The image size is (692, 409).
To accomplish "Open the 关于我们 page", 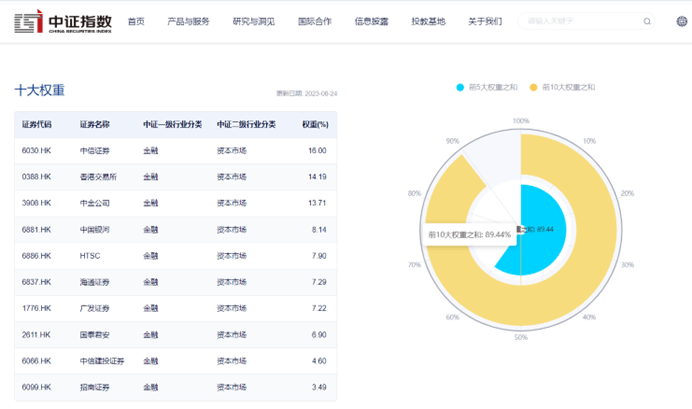I will pos(485,21).
